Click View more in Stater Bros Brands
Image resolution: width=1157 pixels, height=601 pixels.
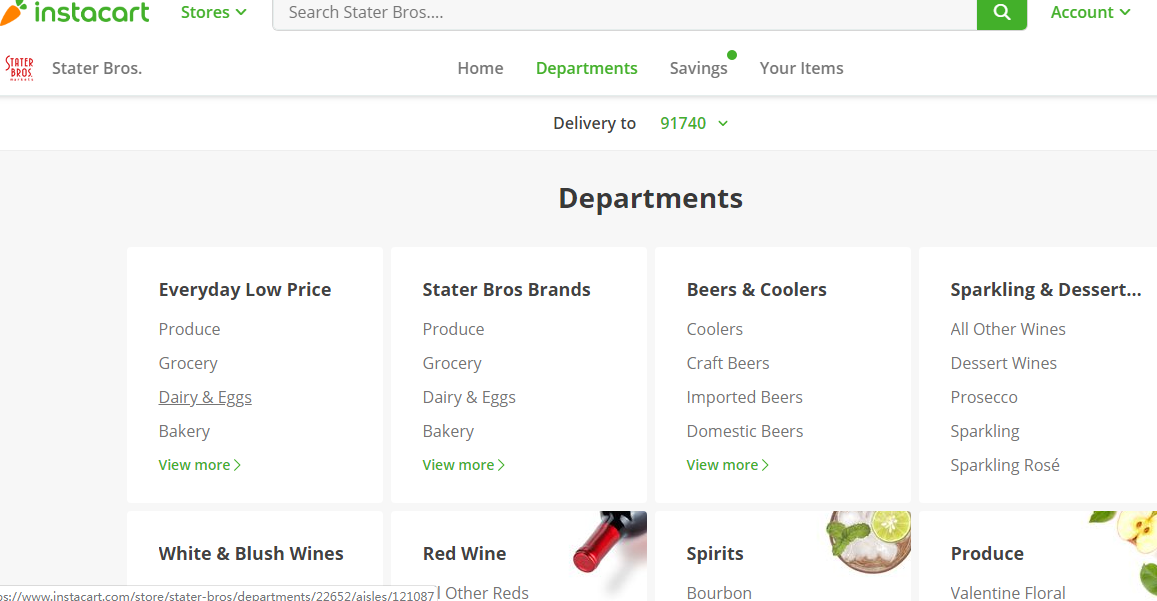(x=463, y=465)
